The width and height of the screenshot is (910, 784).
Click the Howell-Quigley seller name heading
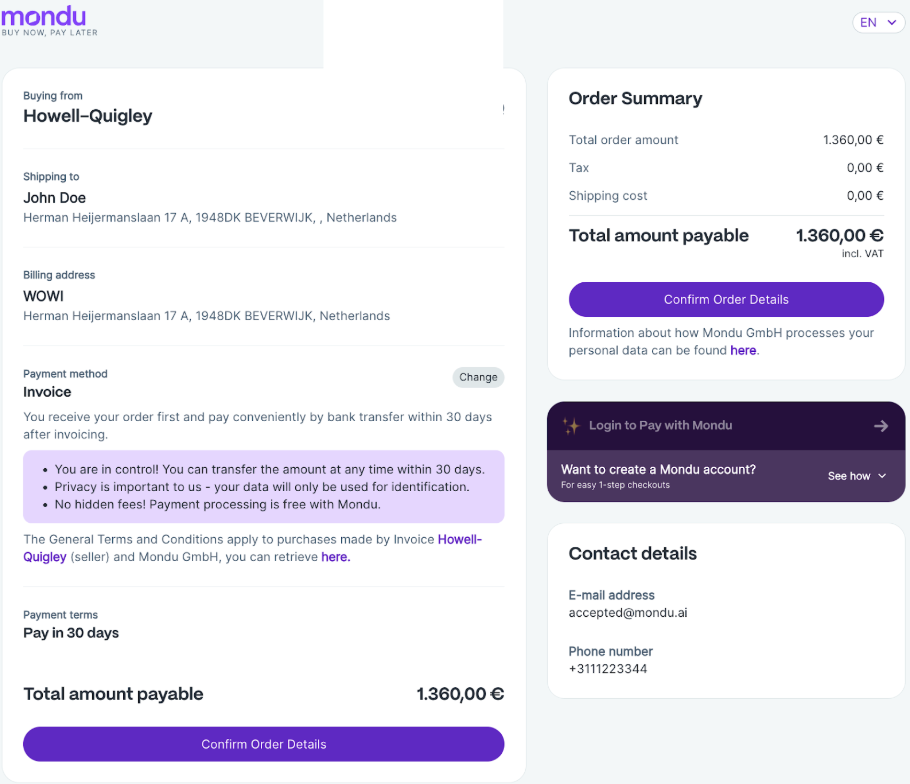pos(88,116)
